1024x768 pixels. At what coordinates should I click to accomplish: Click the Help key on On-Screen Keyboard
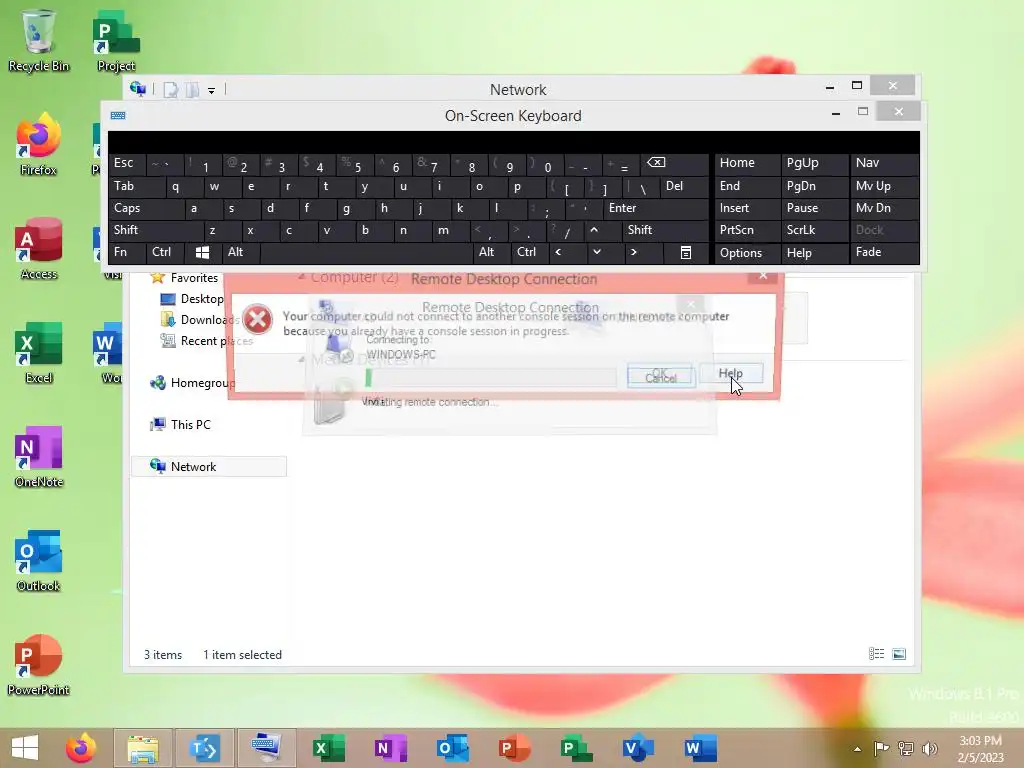(814, 253)
